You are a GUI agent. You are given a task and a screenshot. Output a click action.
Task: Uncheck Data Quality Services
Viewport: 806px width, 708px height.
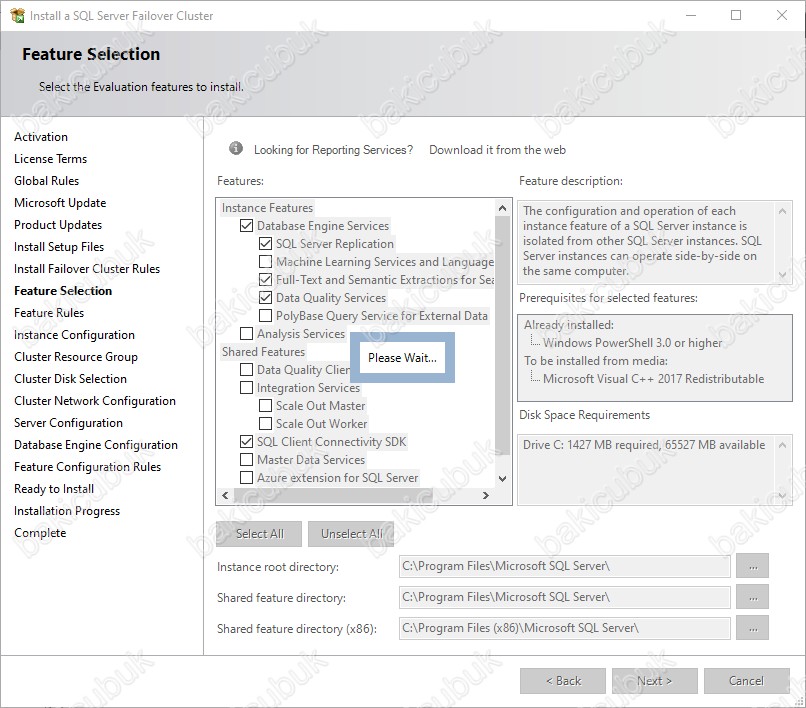pos(265,298)
